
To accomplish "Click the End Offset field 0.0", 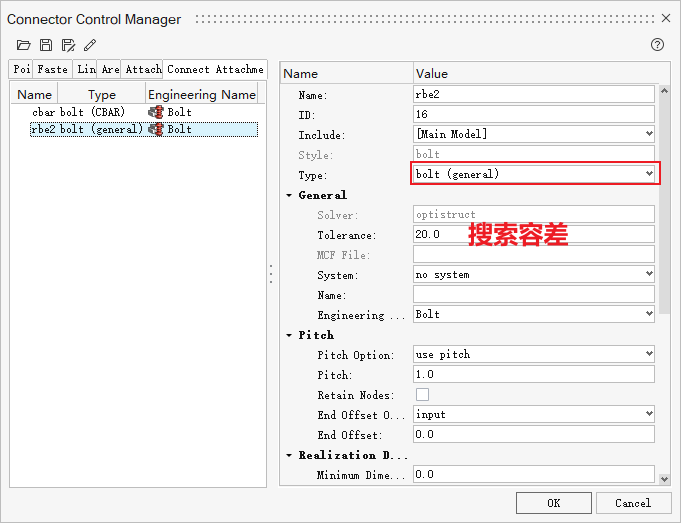I will [534, 434].
